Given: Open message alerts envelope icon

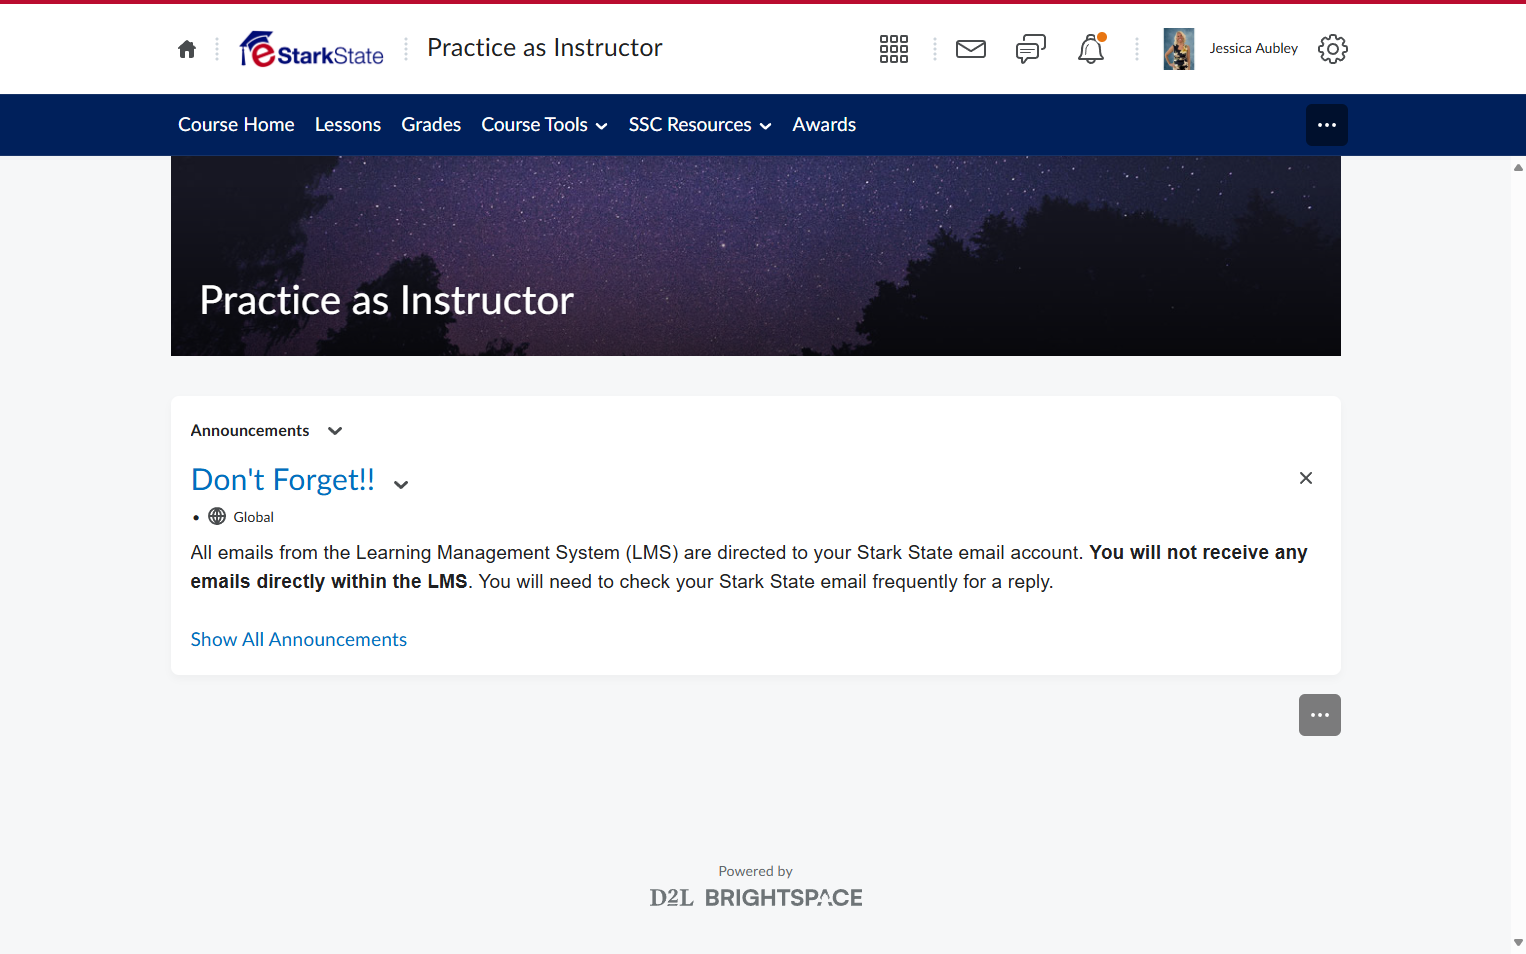Looking at the screenshot, I should click(971, 49).
